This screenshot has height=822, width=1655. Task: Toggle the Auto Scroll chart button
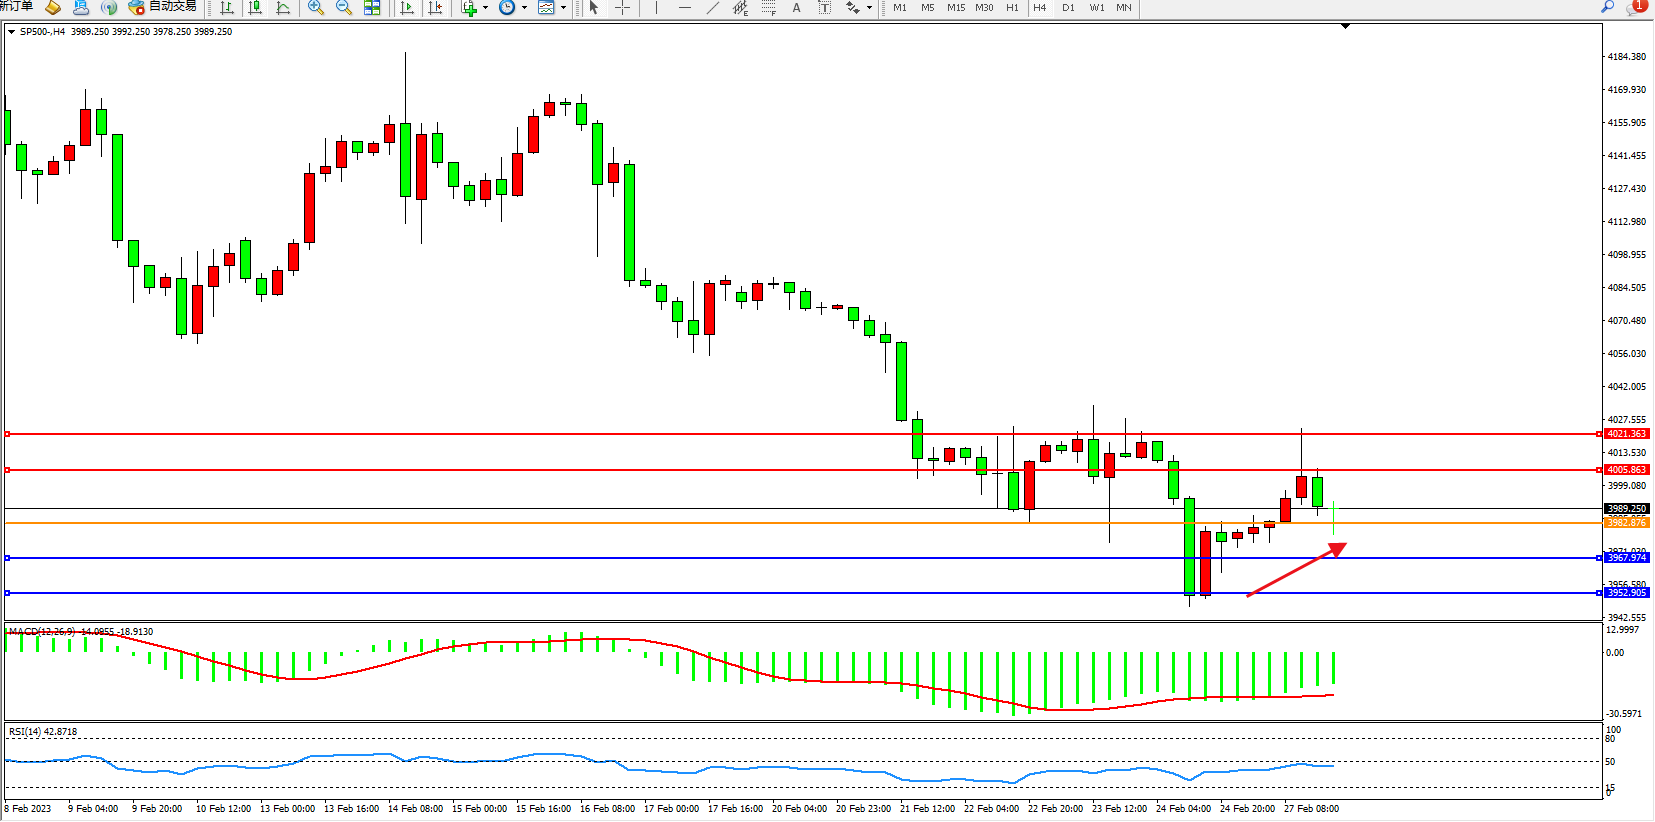(x=407, y=8)
